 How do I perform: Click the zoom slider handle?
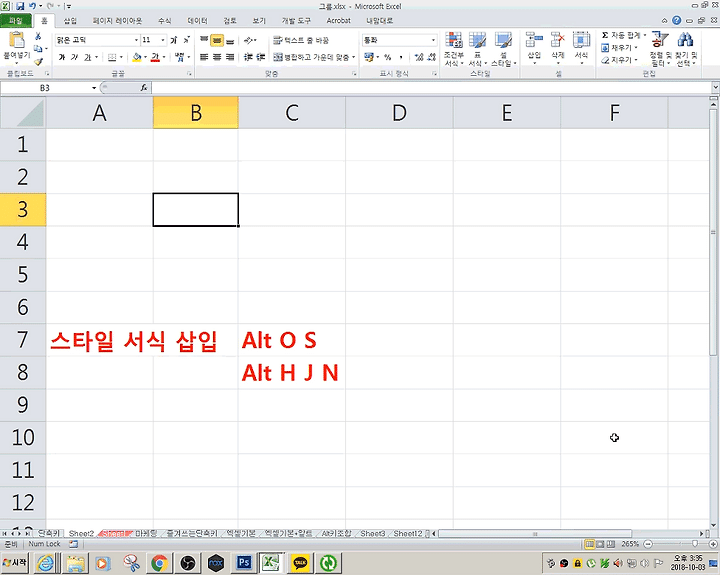pos(695,544)
